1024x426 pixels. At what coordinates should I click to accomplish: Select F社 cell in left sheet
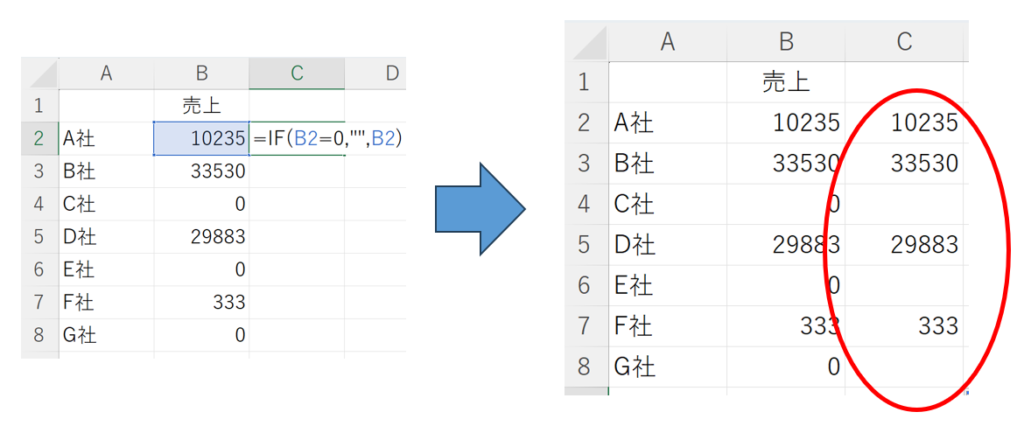[106, 303]
